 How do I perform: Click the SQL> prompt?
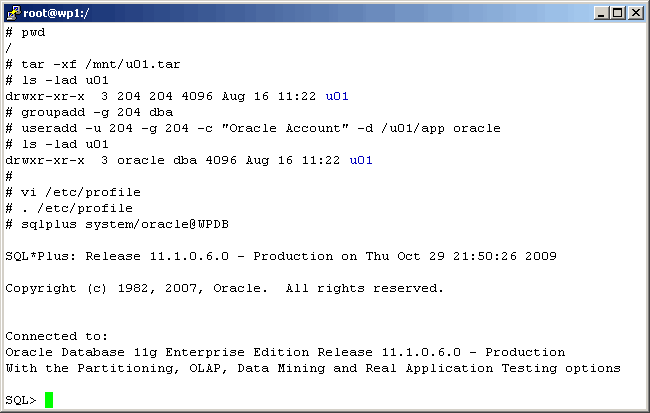pos(21,400)
